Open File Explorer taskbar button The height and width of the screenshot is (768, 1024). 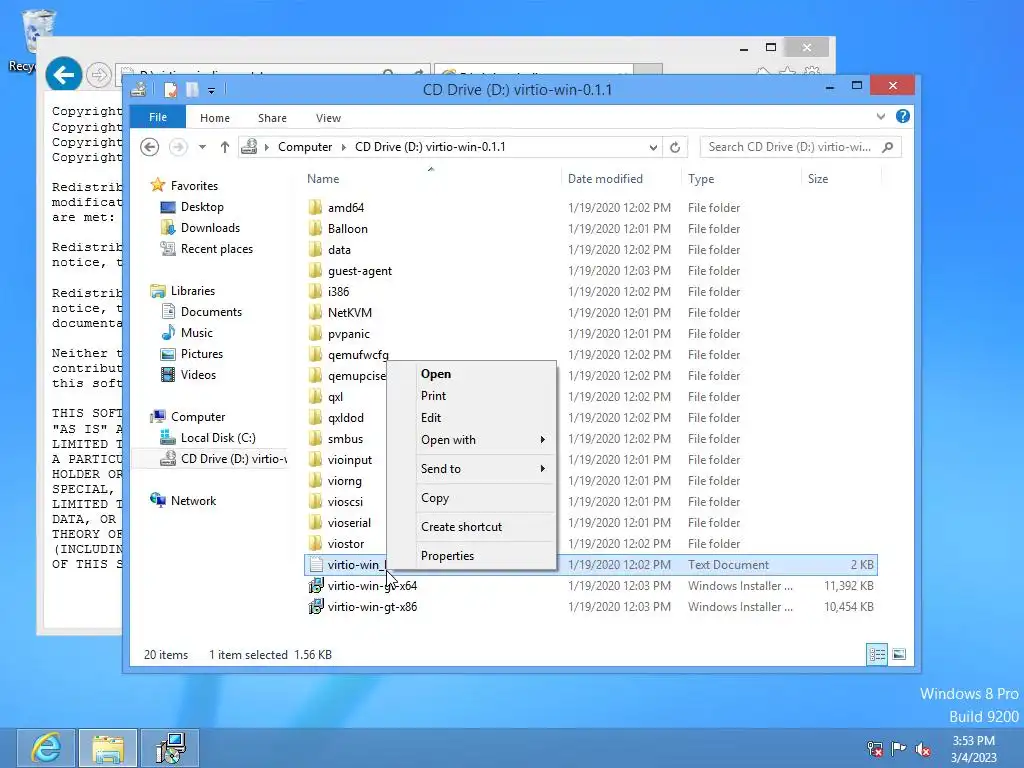click(108, 748)
